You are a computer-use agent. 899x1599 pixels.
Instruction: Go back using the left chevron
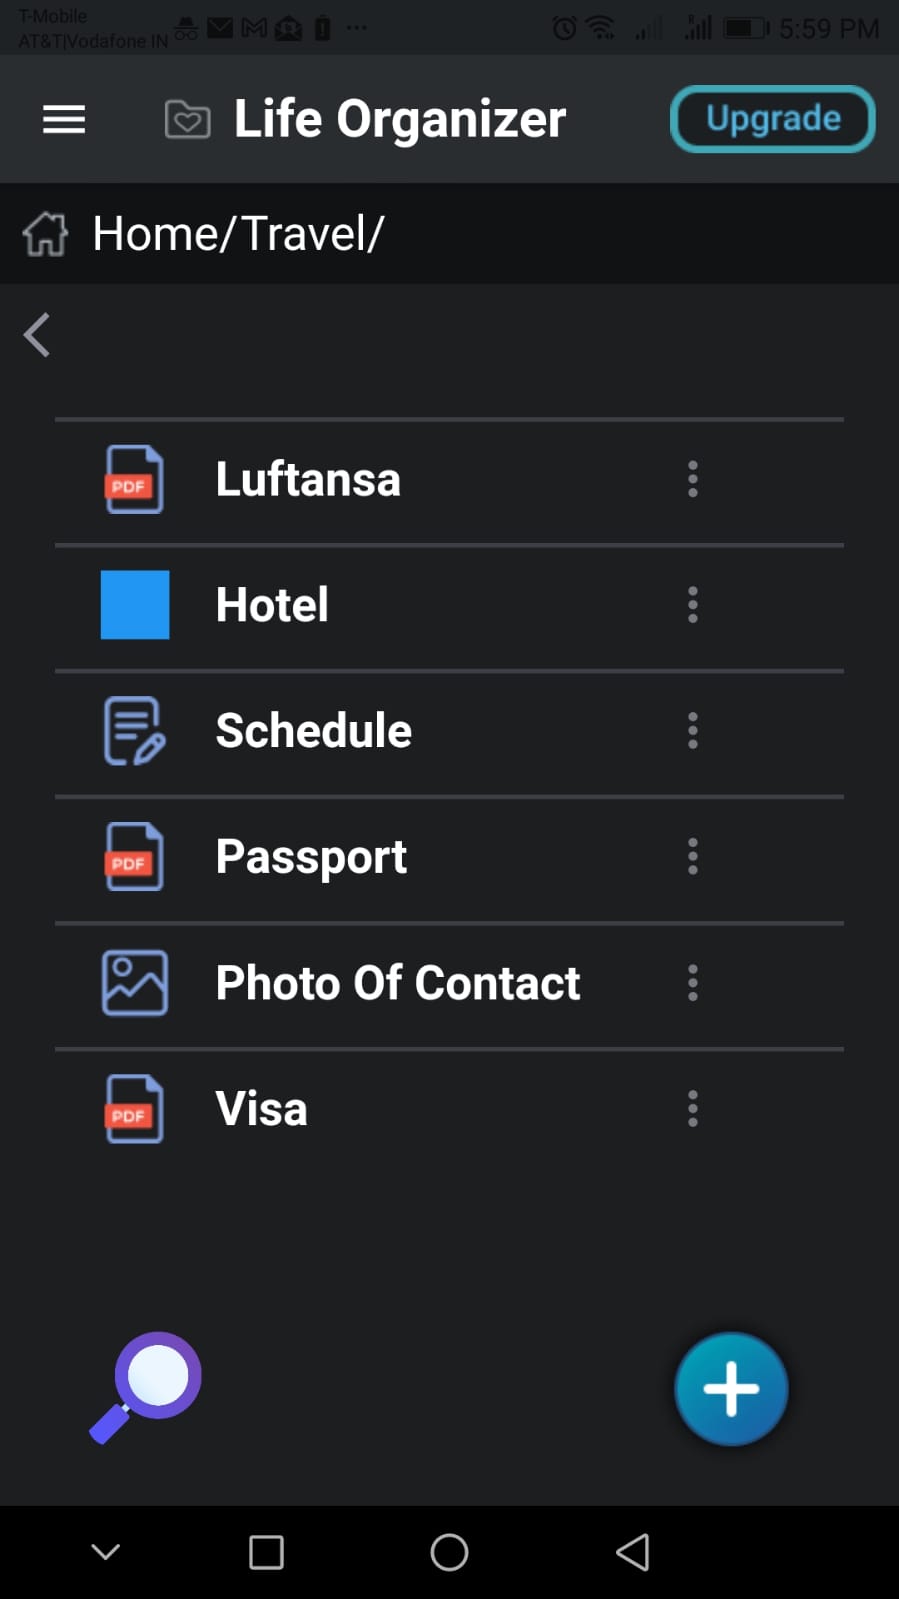coord(37,335)
